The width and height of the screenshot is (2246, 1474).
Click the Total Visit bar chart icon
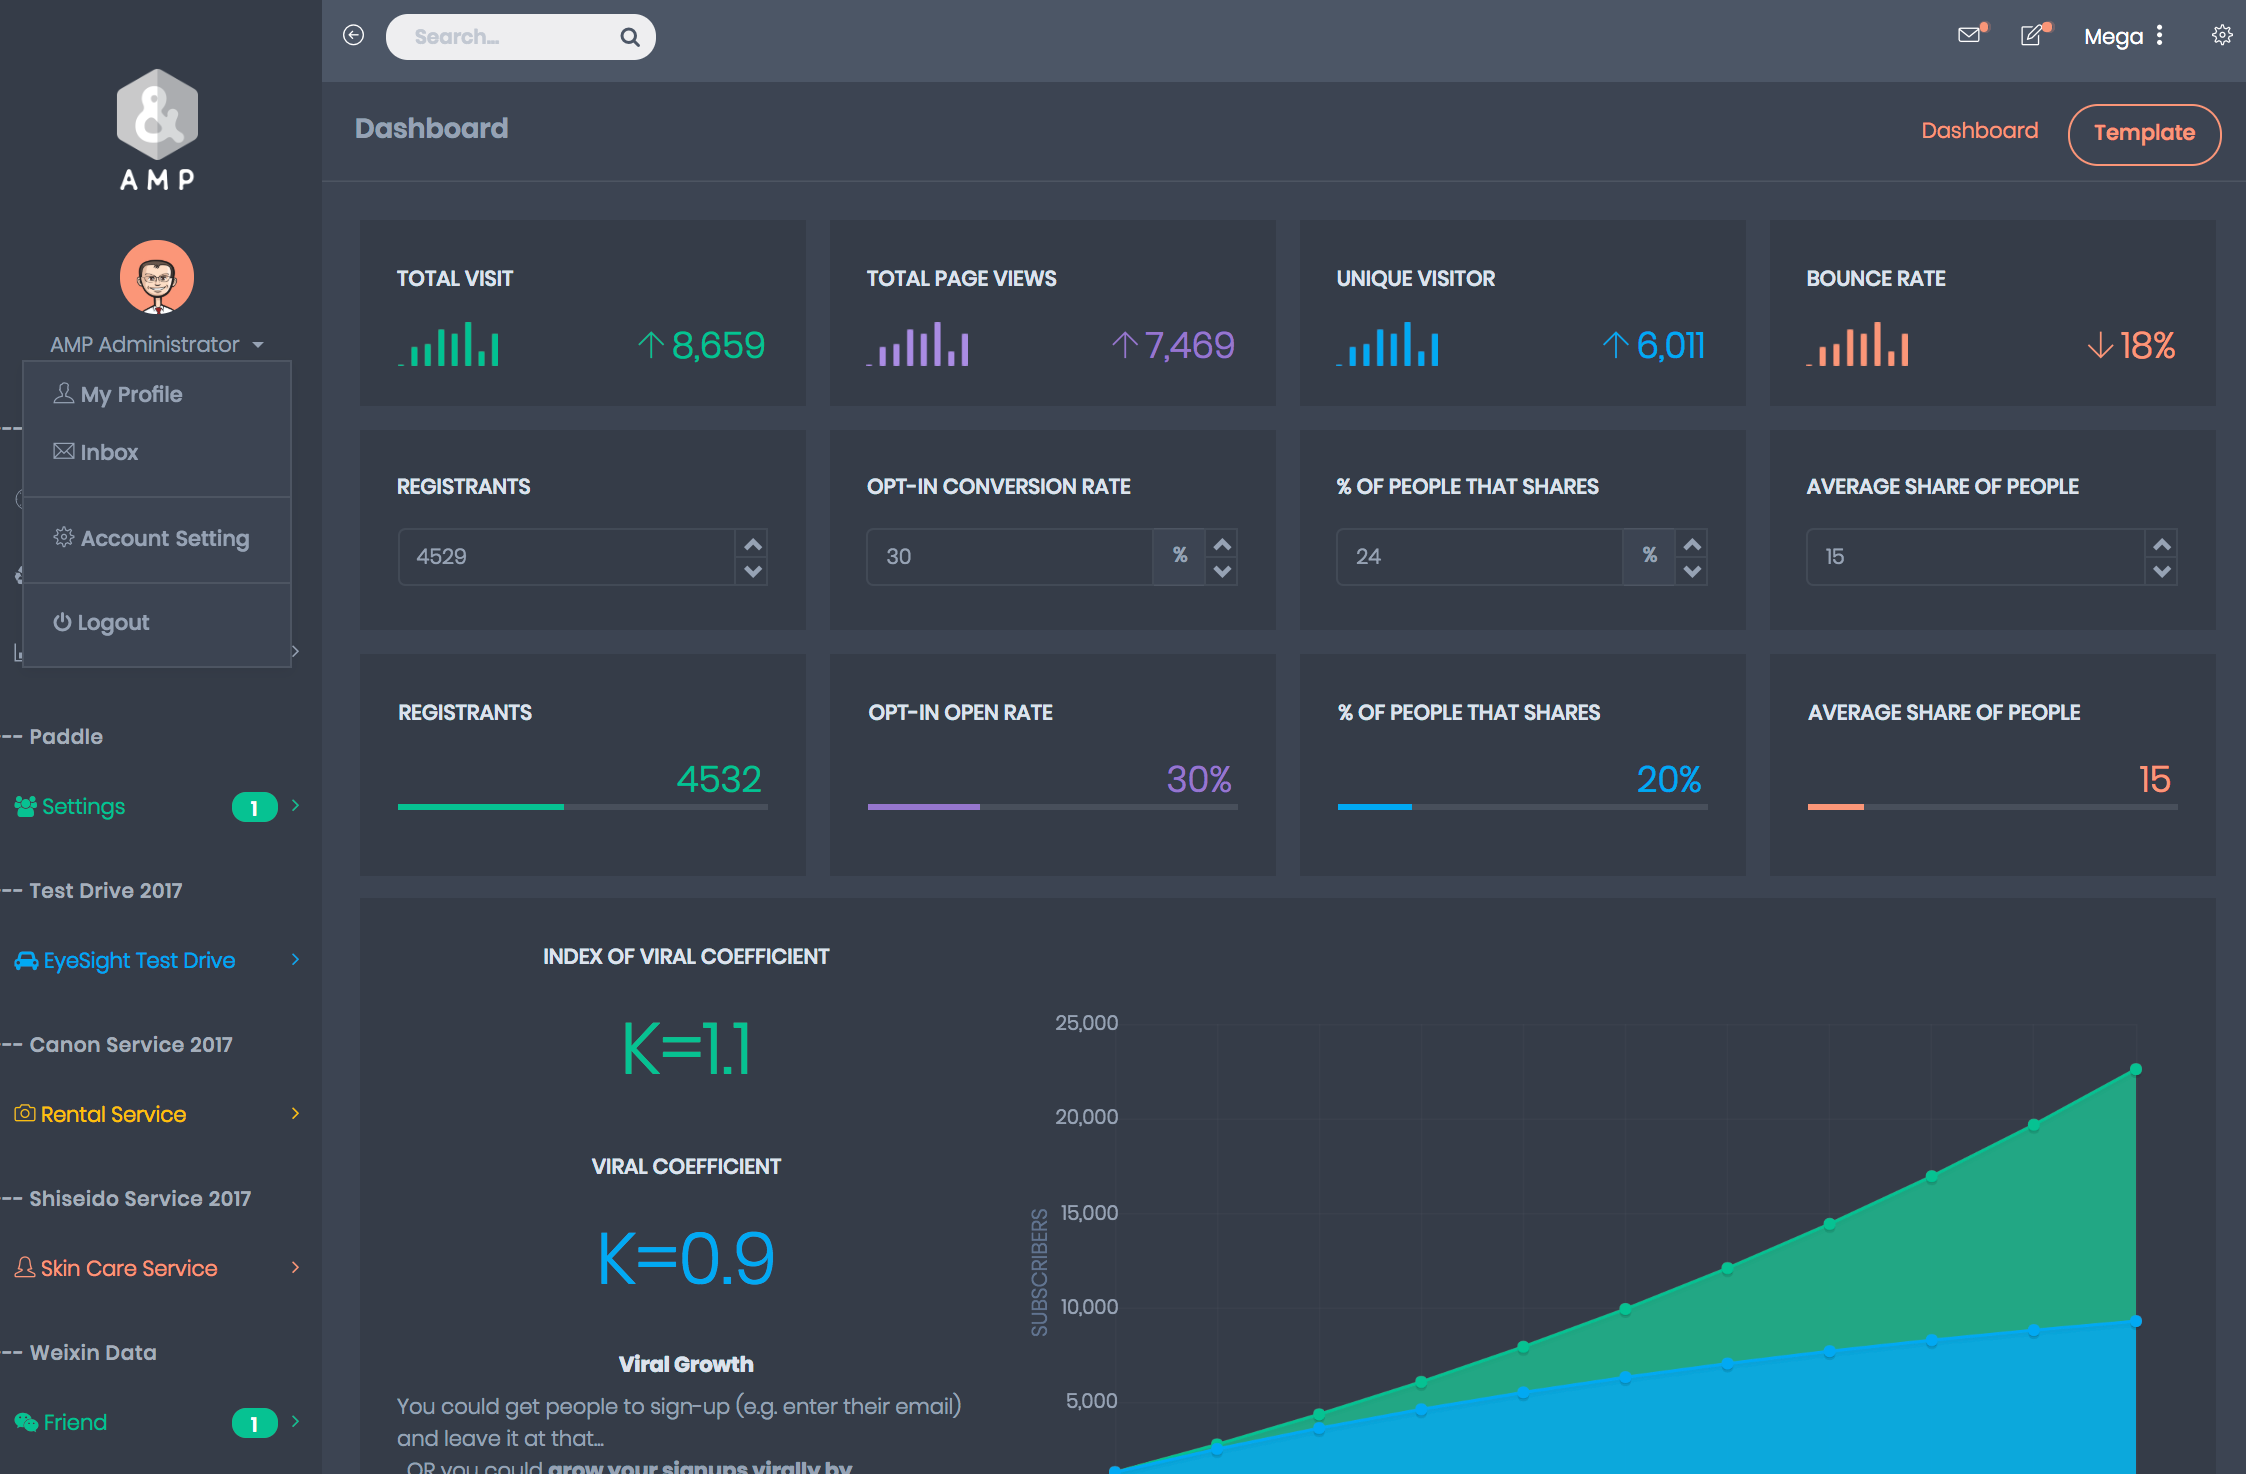point(449,344)
